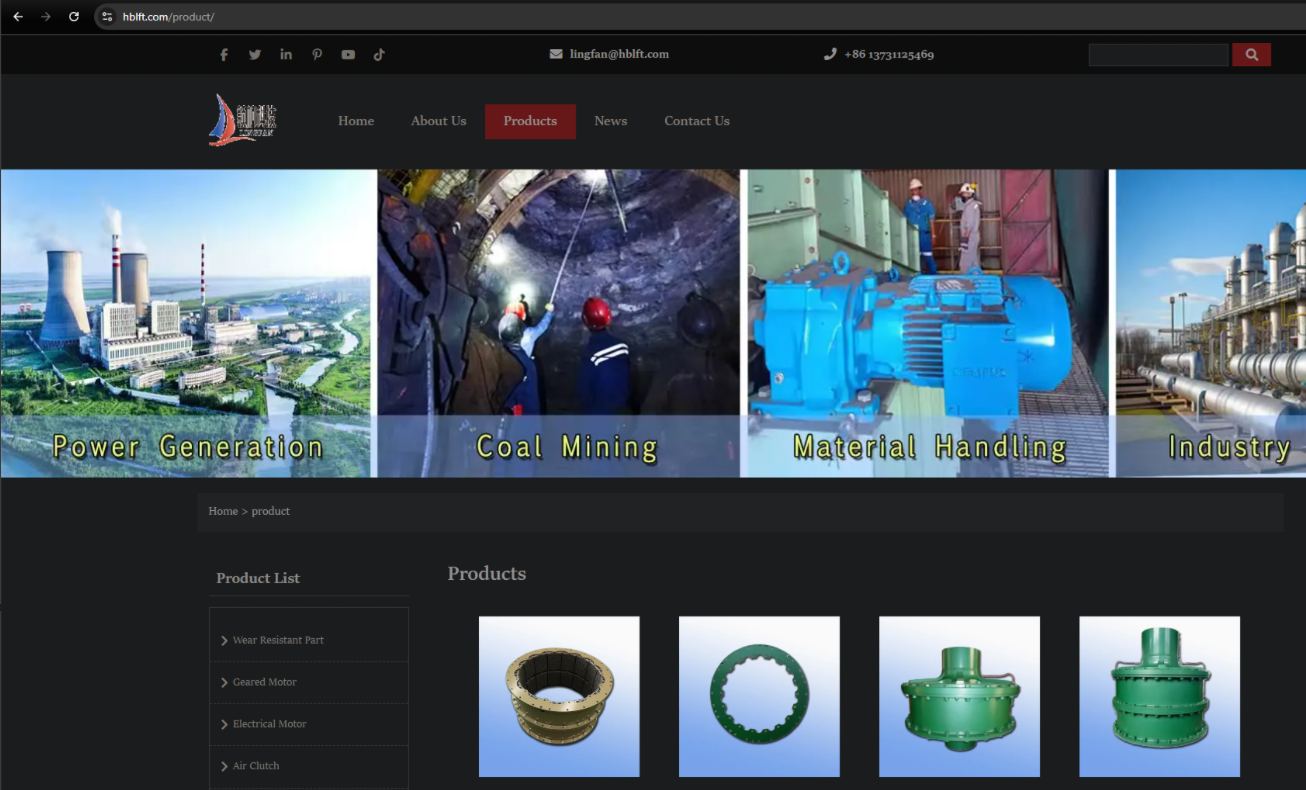Screen dimensions: 1306x790
Task: Click inside the site search text field
Action: pos(1158,55)
